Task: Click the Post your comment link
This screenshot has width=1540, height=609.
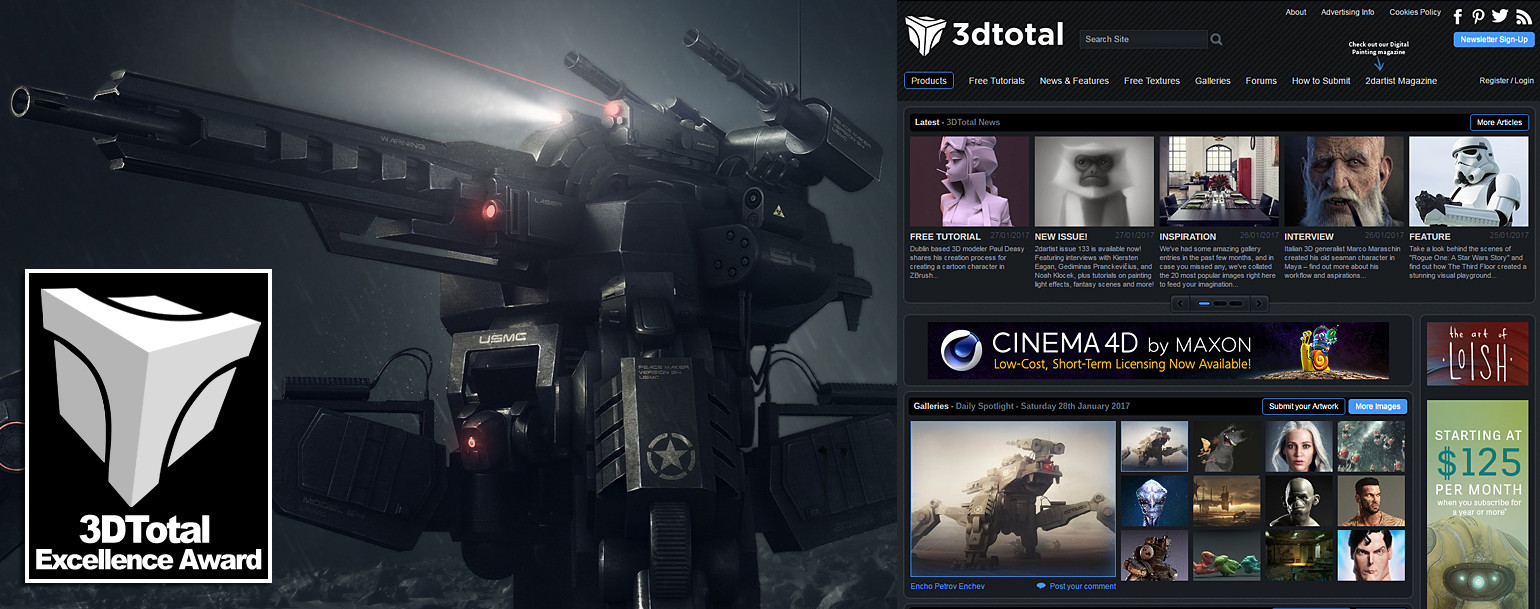Action: (1083, 586)
